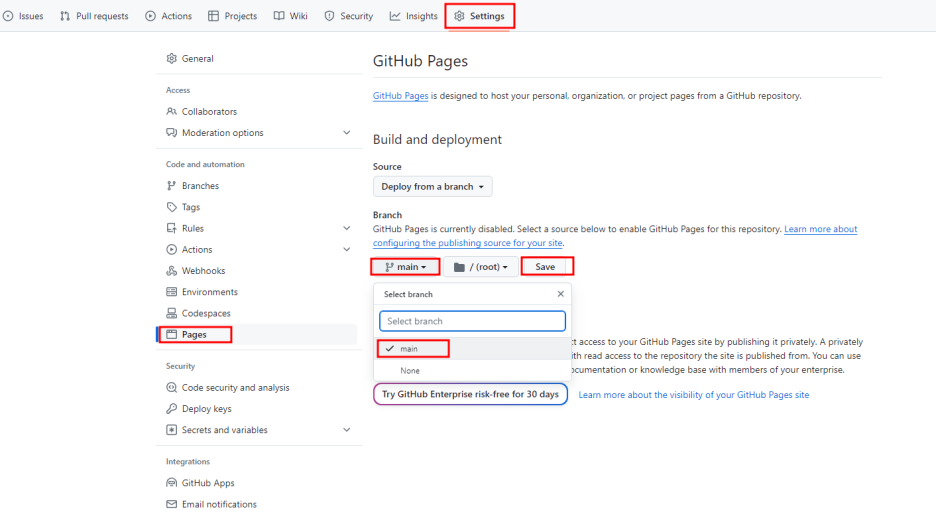Open Learn more about visibility link
Screen dimensions: 936x526
click(694, 395)
